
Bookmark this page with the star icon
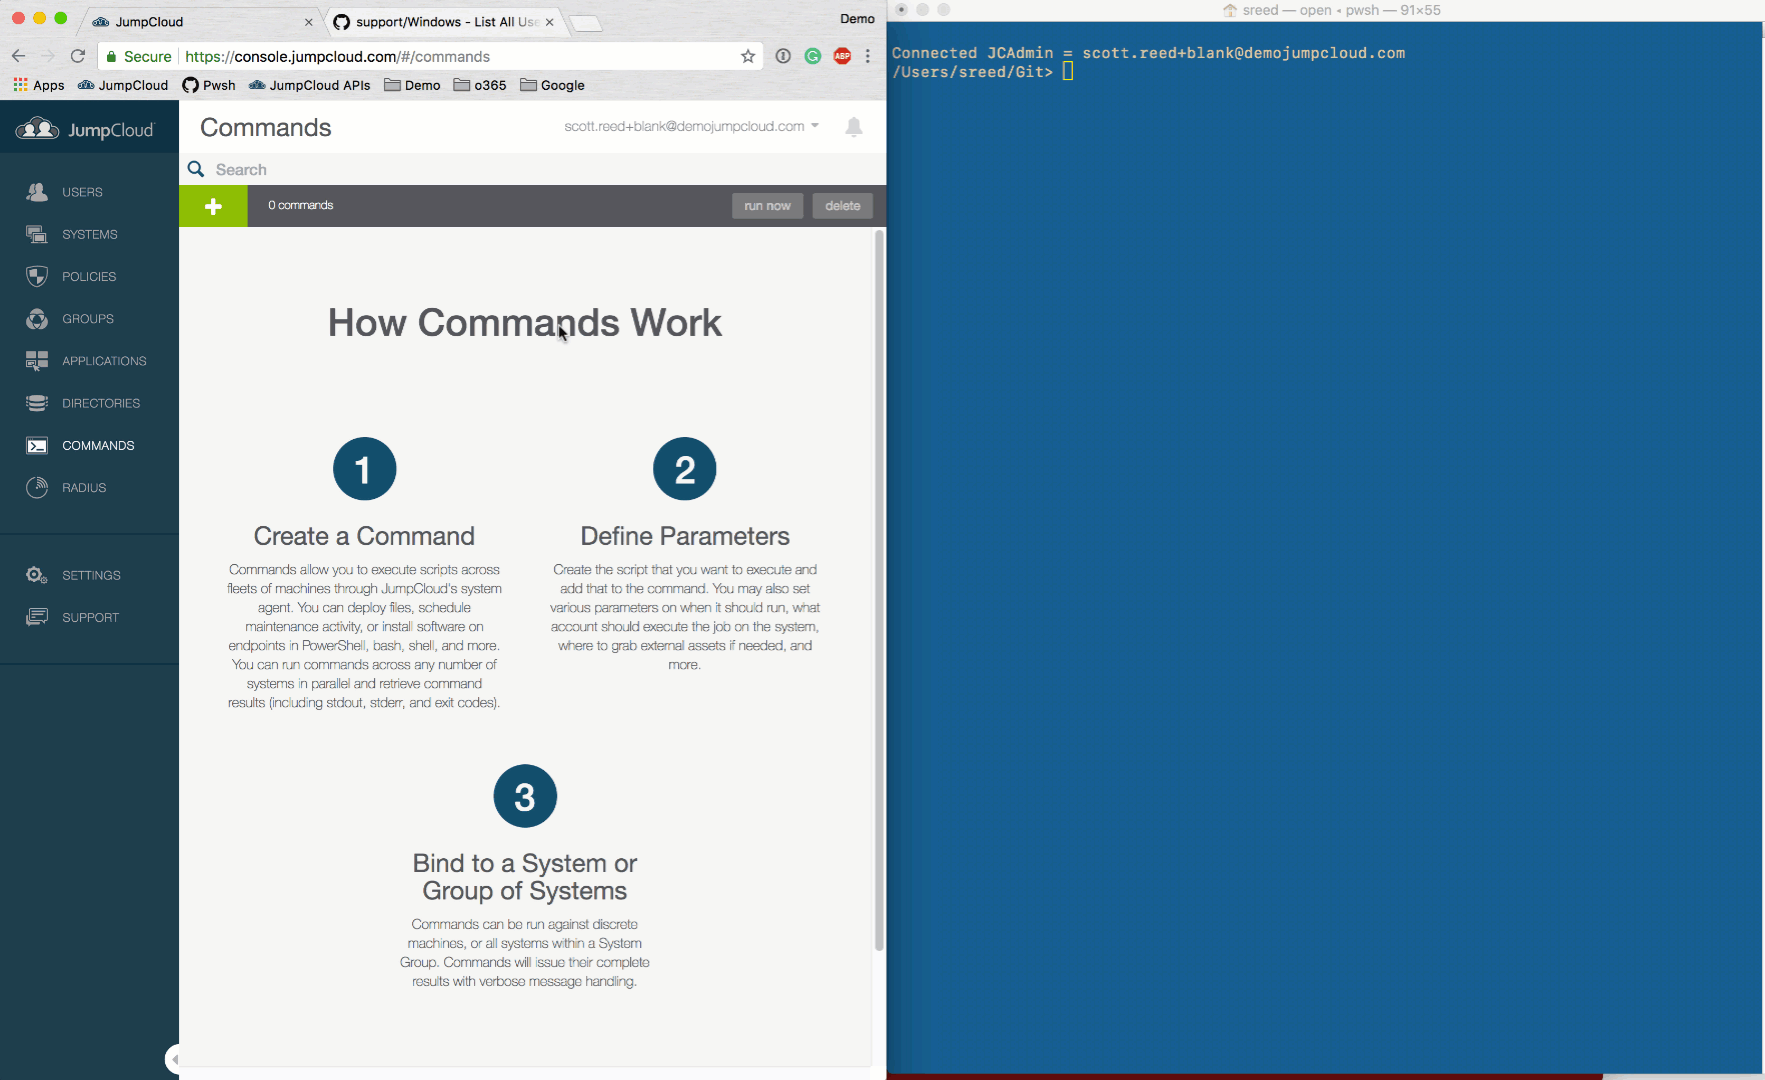pos(747,57)
